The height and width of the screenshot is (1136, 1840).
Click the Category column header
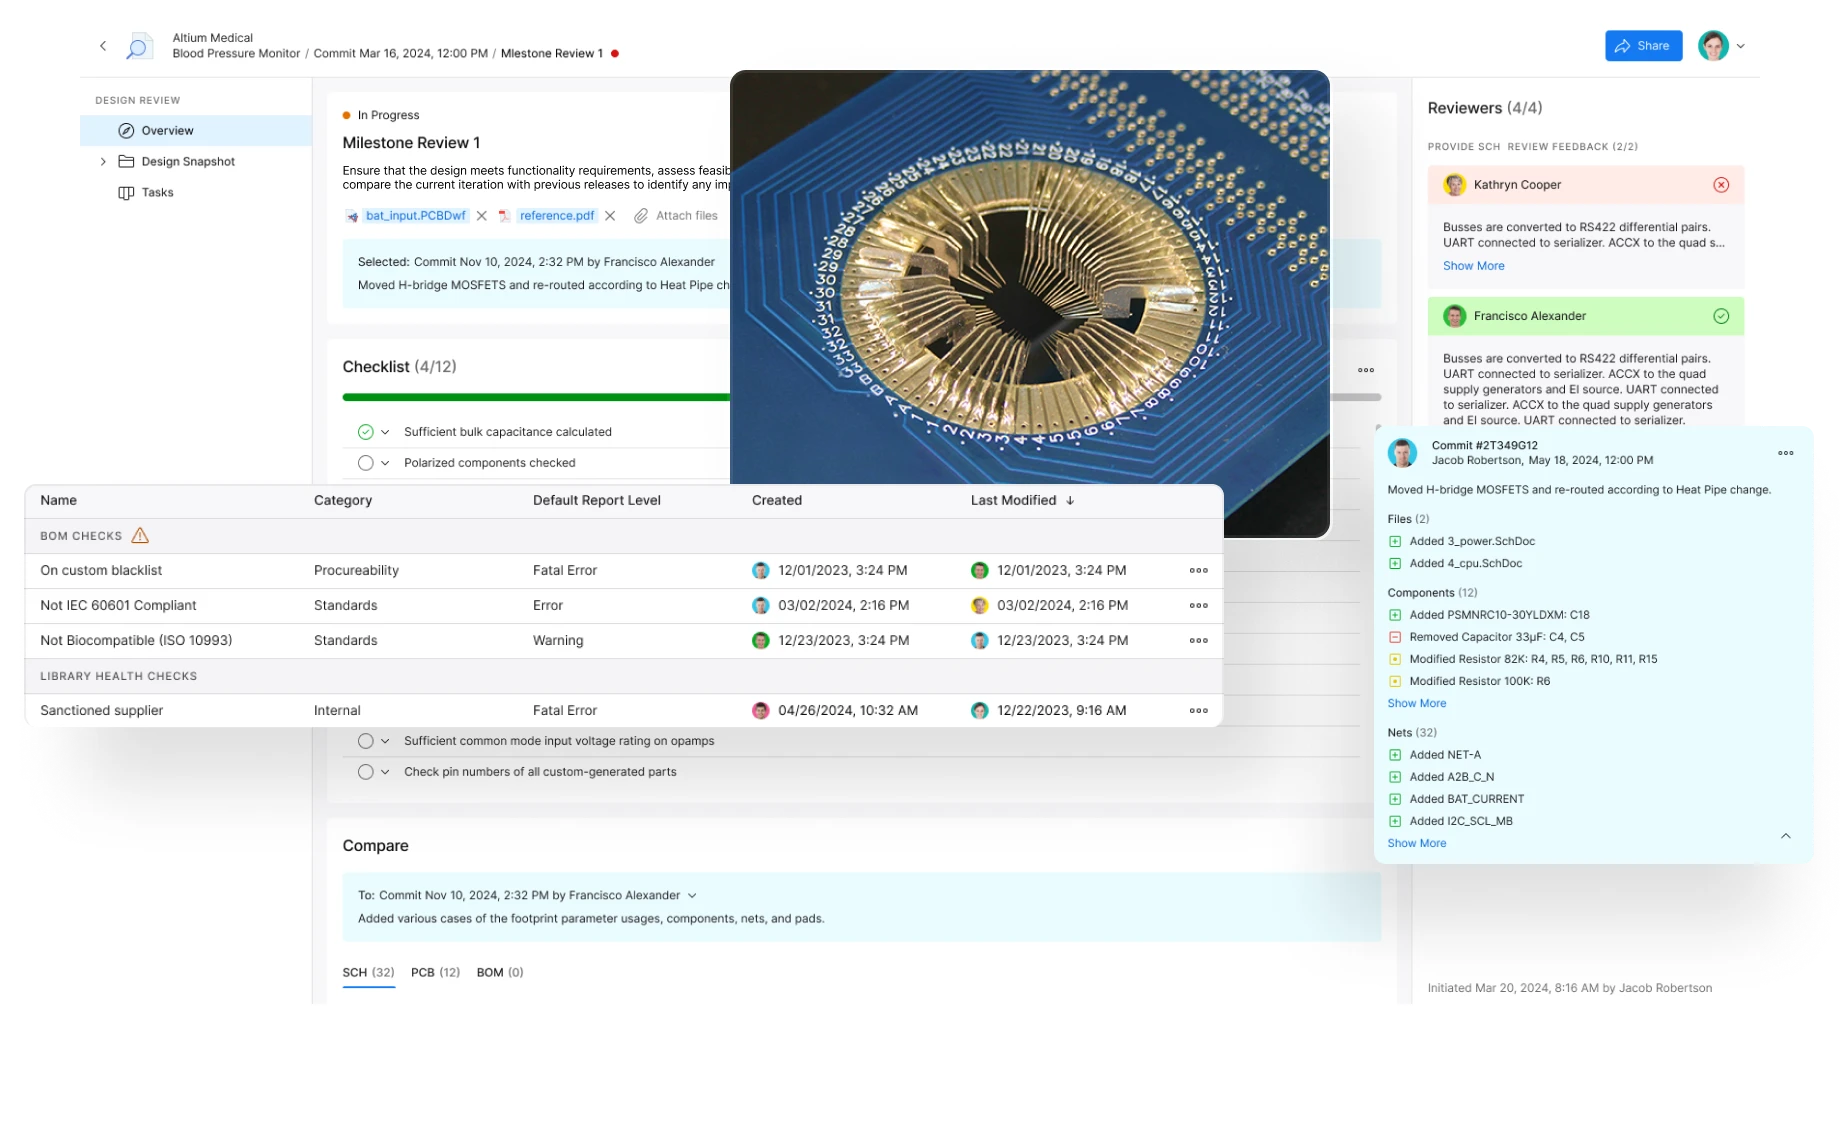(343, 501)
